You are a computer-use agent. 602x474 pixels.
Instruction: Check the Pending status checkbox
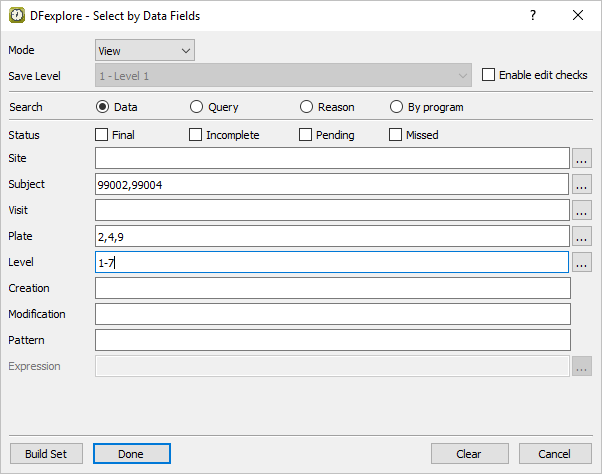coord(306,135)
